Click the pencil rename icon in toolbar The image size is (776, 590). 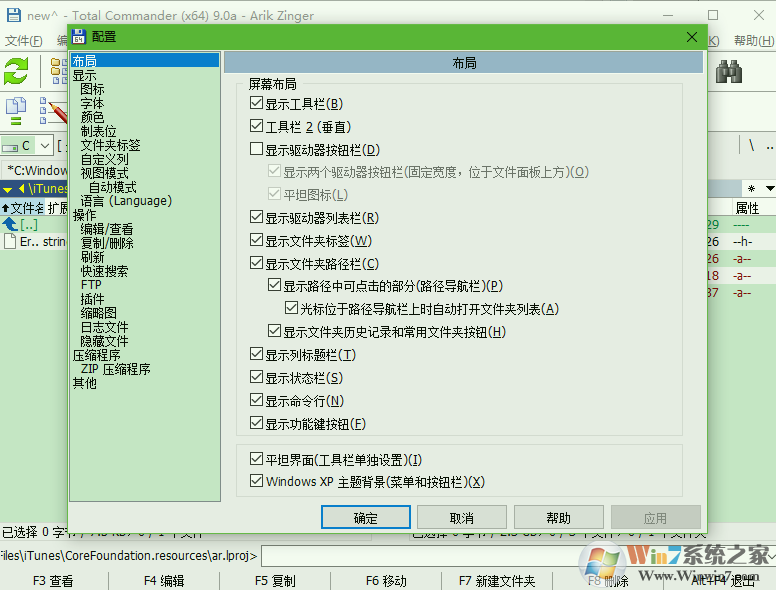pyautogui.click(x=53, y=111)
